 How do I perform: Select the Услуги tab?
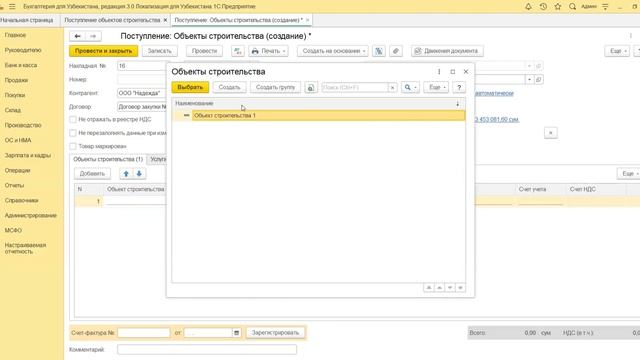point(158,160)
